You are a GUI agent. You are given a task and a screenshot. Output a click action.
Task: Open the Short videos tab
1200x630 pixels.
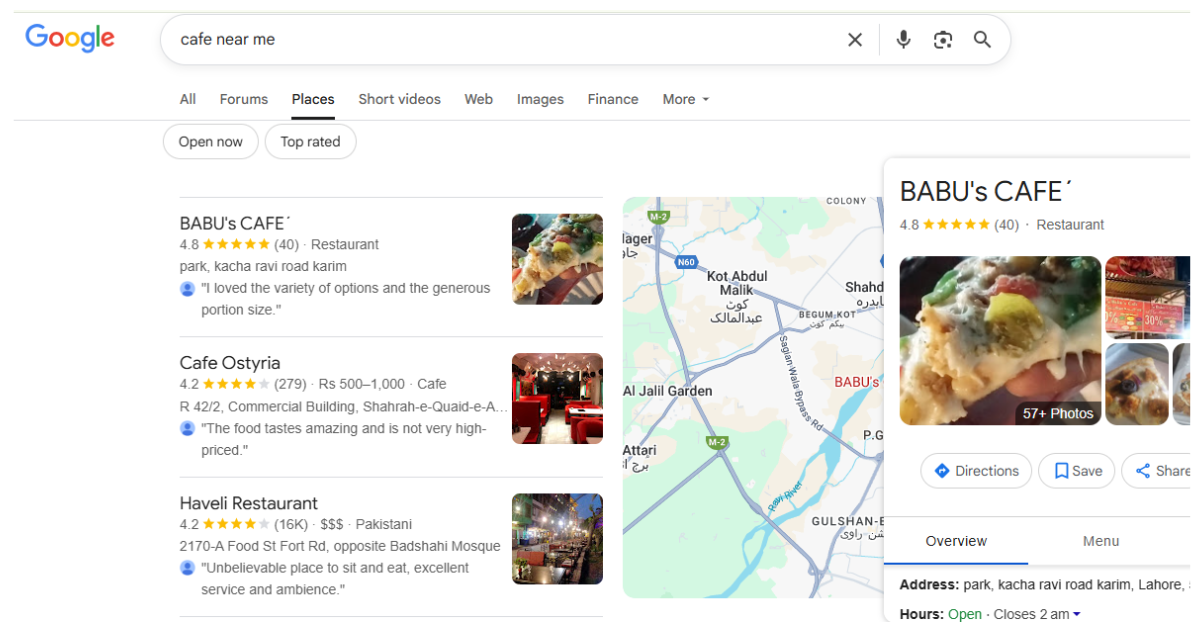[x=399, y=99]
